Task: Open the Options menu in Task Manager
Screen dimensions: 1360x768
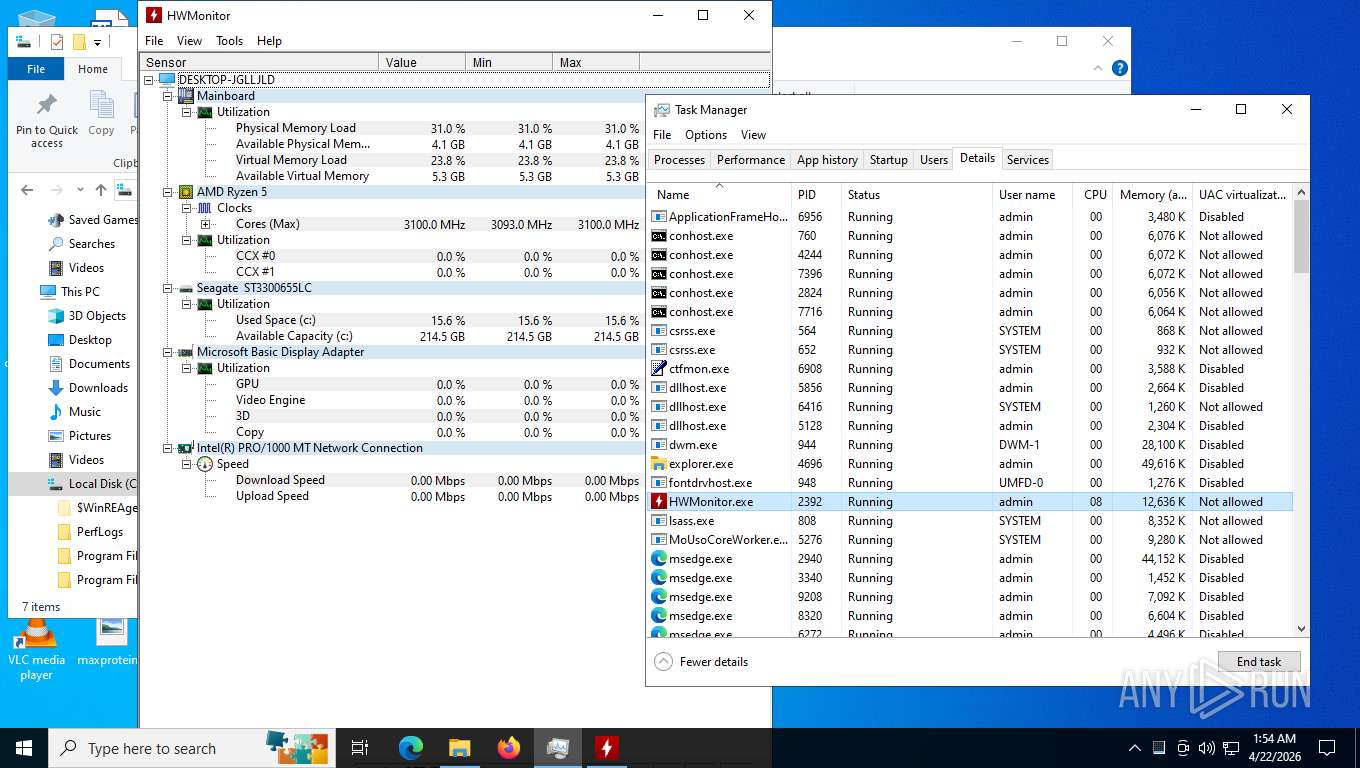Action: click(x=706, y=135)
